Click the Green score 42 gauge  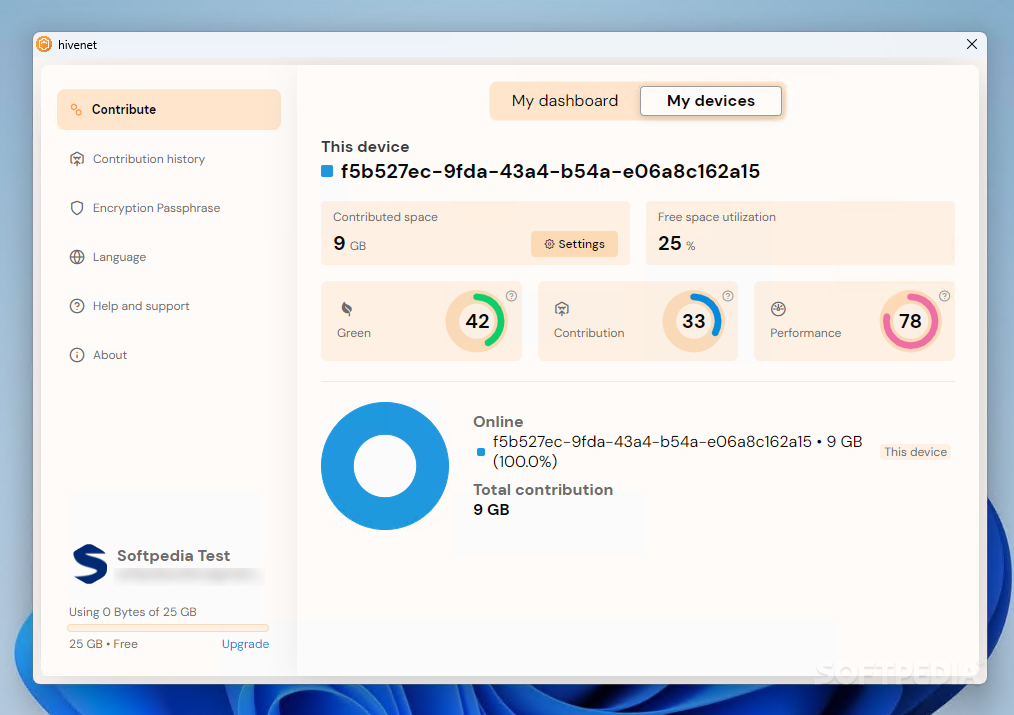[x=477, y=321]
